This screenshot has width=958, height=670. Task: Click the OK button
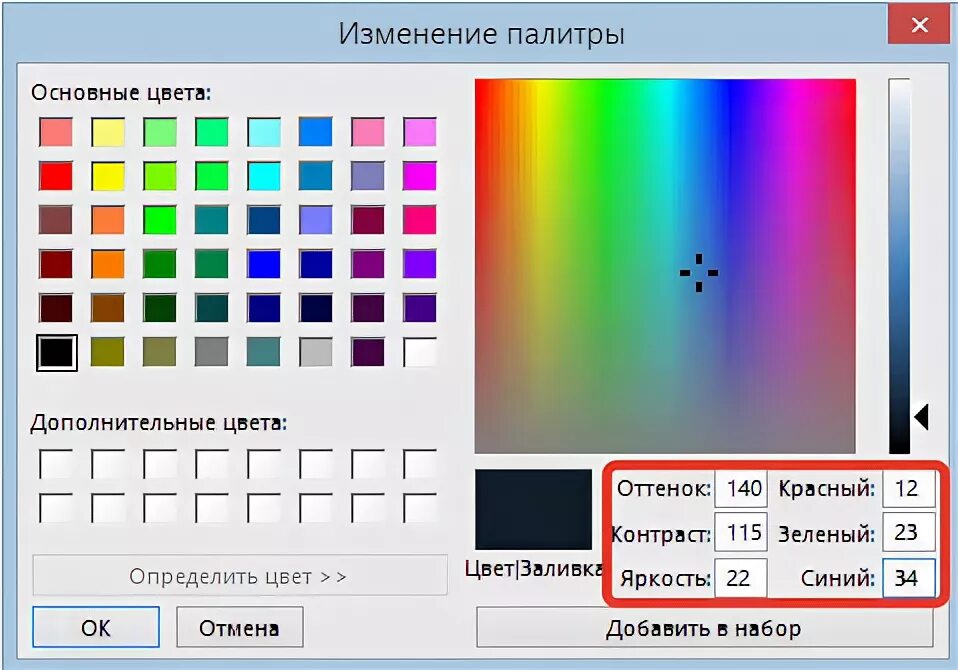(x=96, y=627)
